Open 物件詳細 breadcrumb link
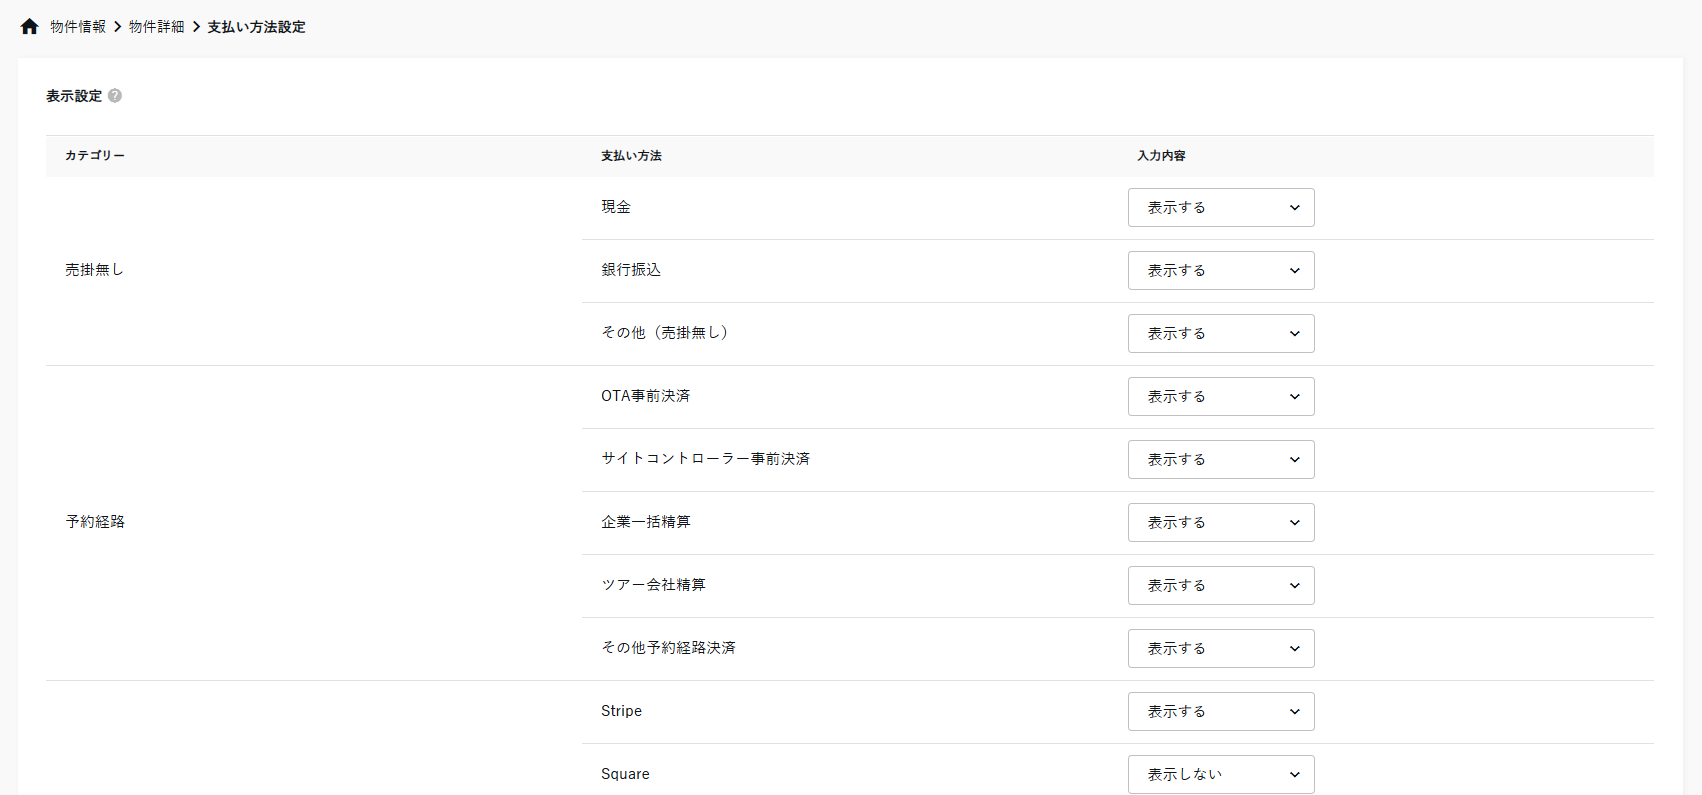1702x795 pixels. (x=157, y=27)
